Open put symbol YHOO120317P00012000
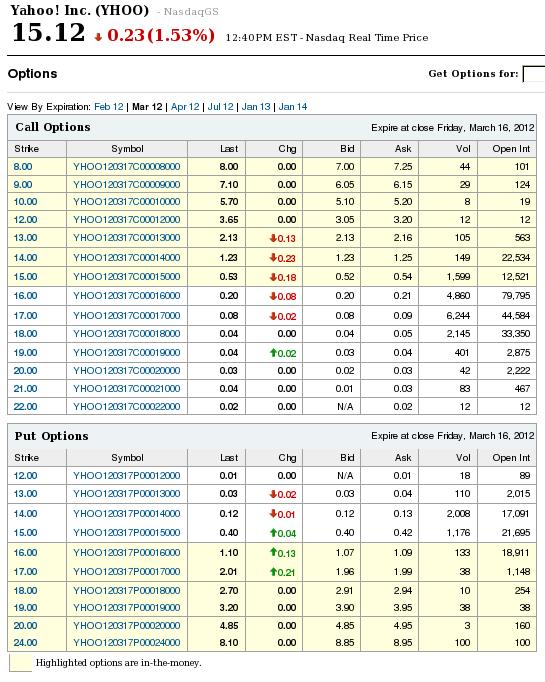Image resolution: width=545 pixels, height=682 pixels. pos(127,476)
